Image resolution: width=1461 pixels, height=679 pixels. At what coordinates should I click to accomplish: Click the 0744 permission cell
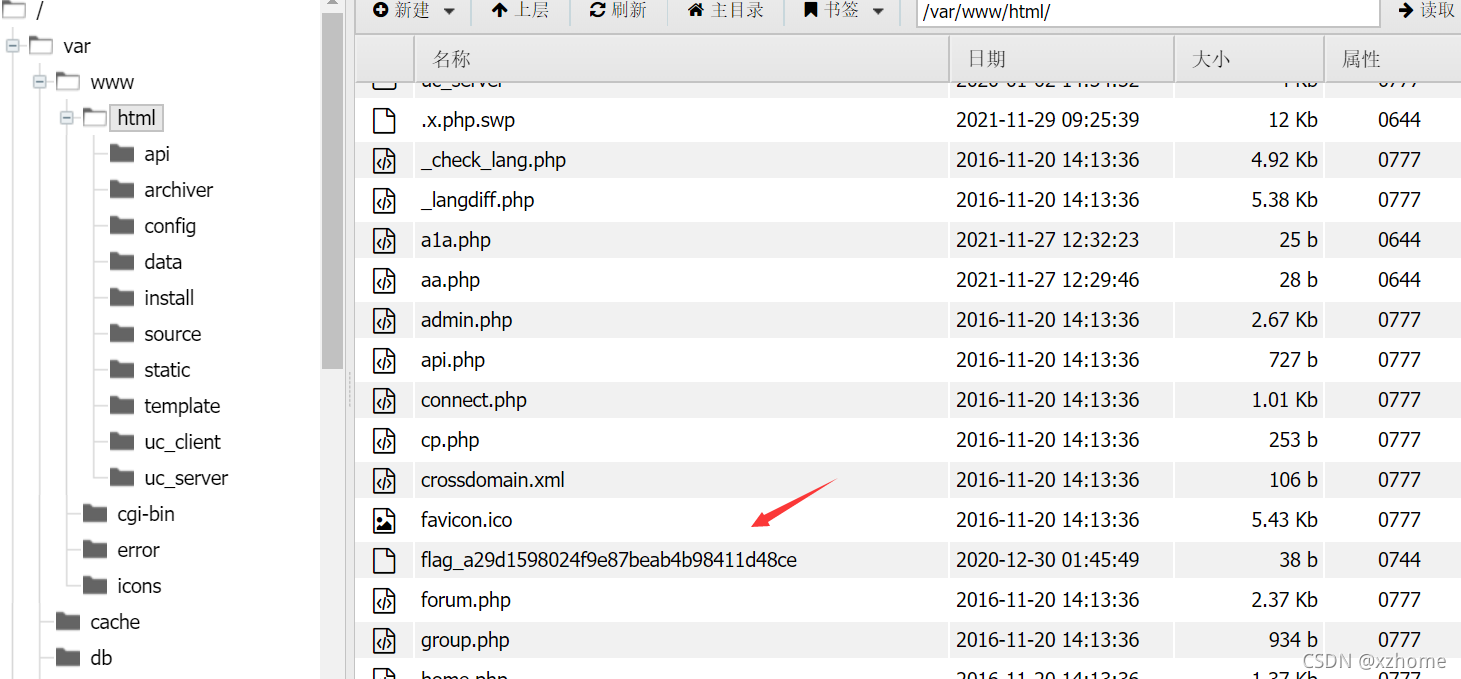1399,560
